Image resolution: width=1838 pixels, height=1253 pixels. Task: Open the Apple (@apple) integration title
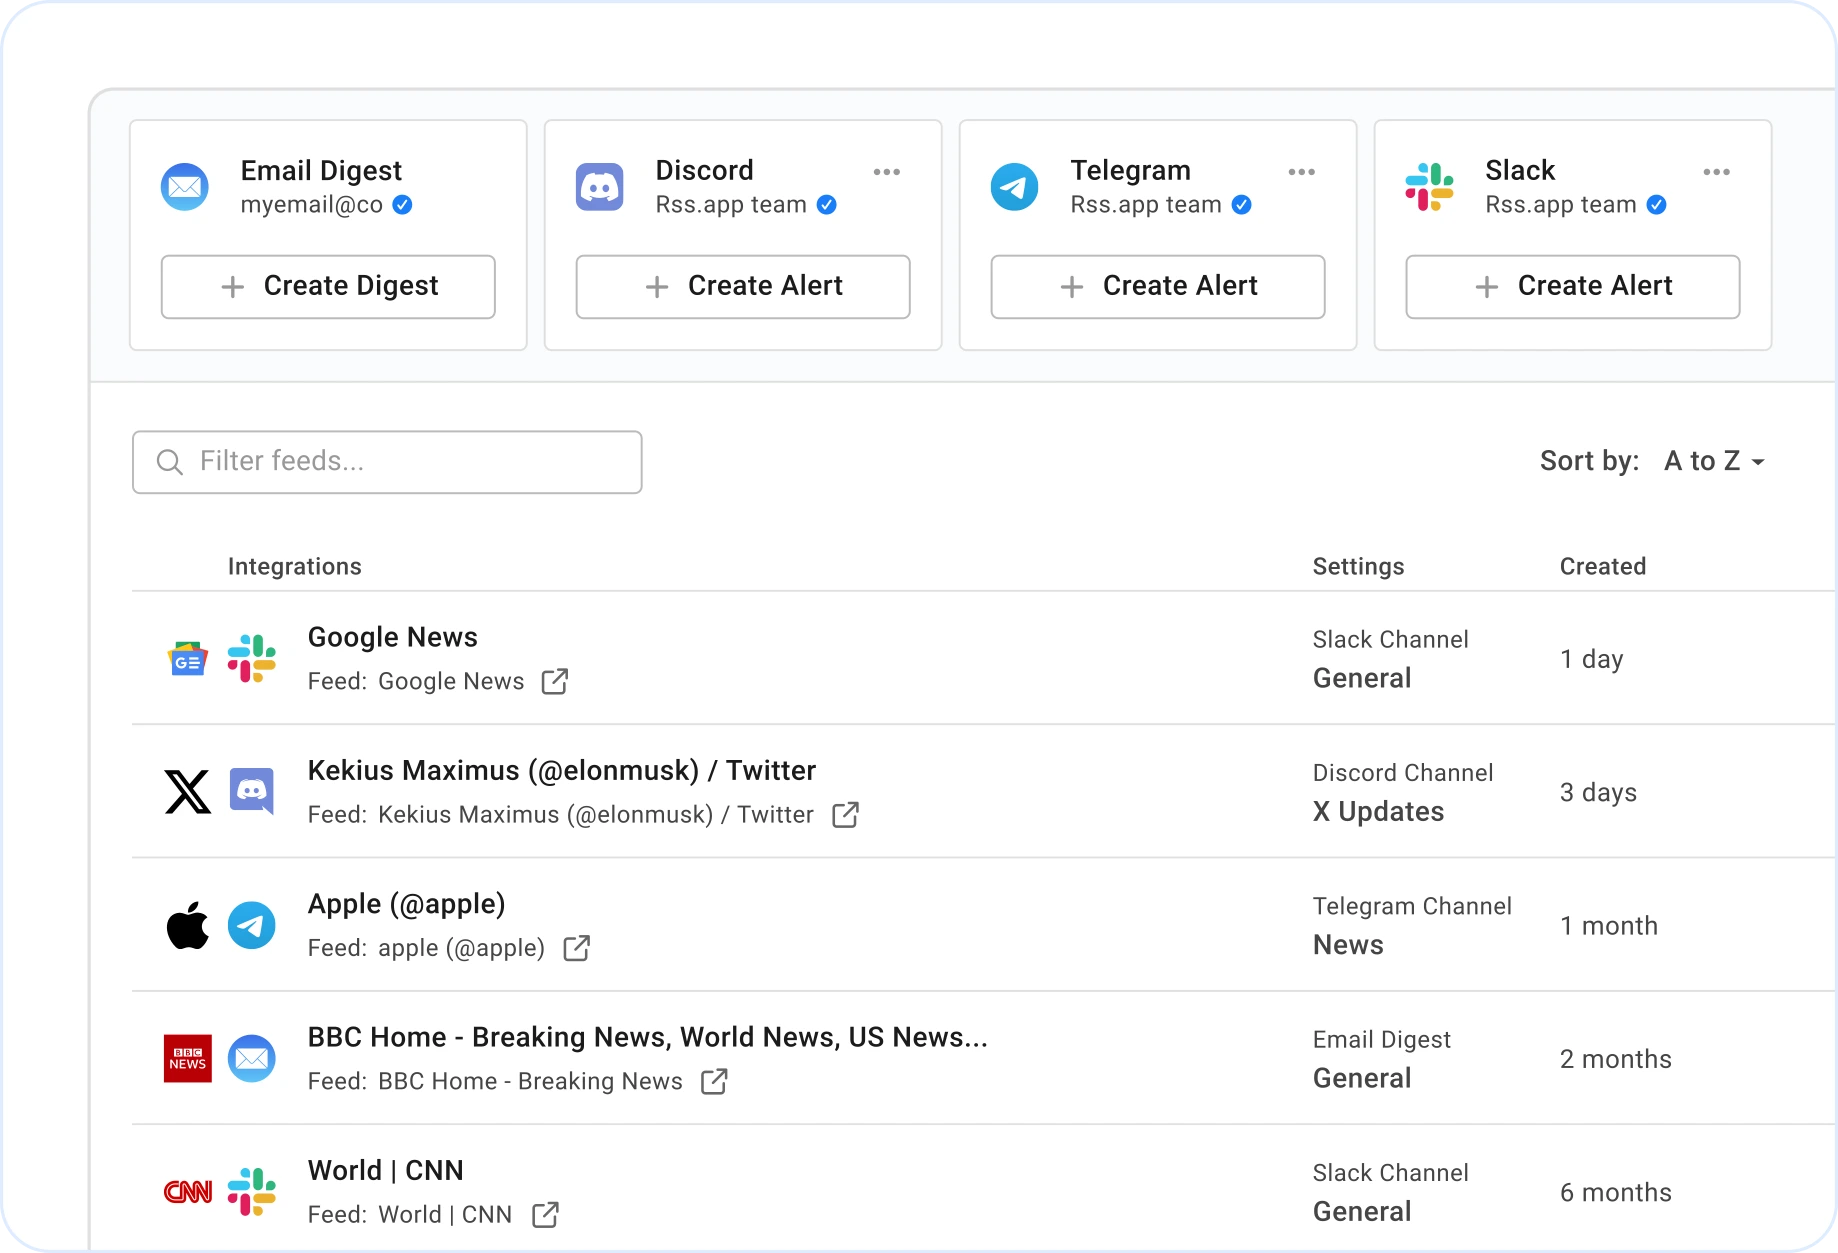407,904
